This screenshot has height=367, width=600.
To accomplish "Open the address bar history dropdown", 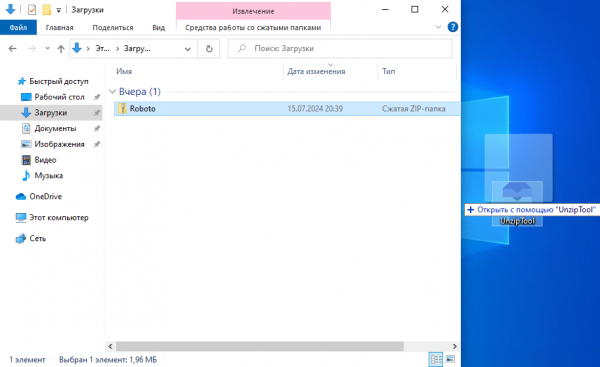I will [188, 49].
